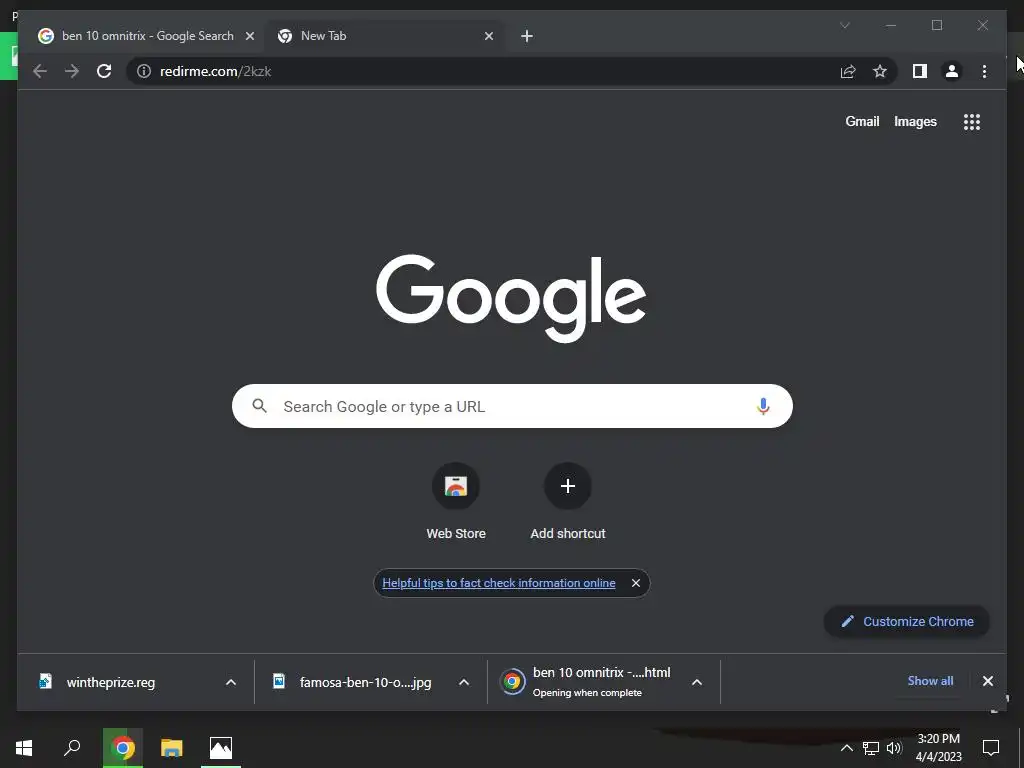Open network status tray icon

[x=871, y=748]
